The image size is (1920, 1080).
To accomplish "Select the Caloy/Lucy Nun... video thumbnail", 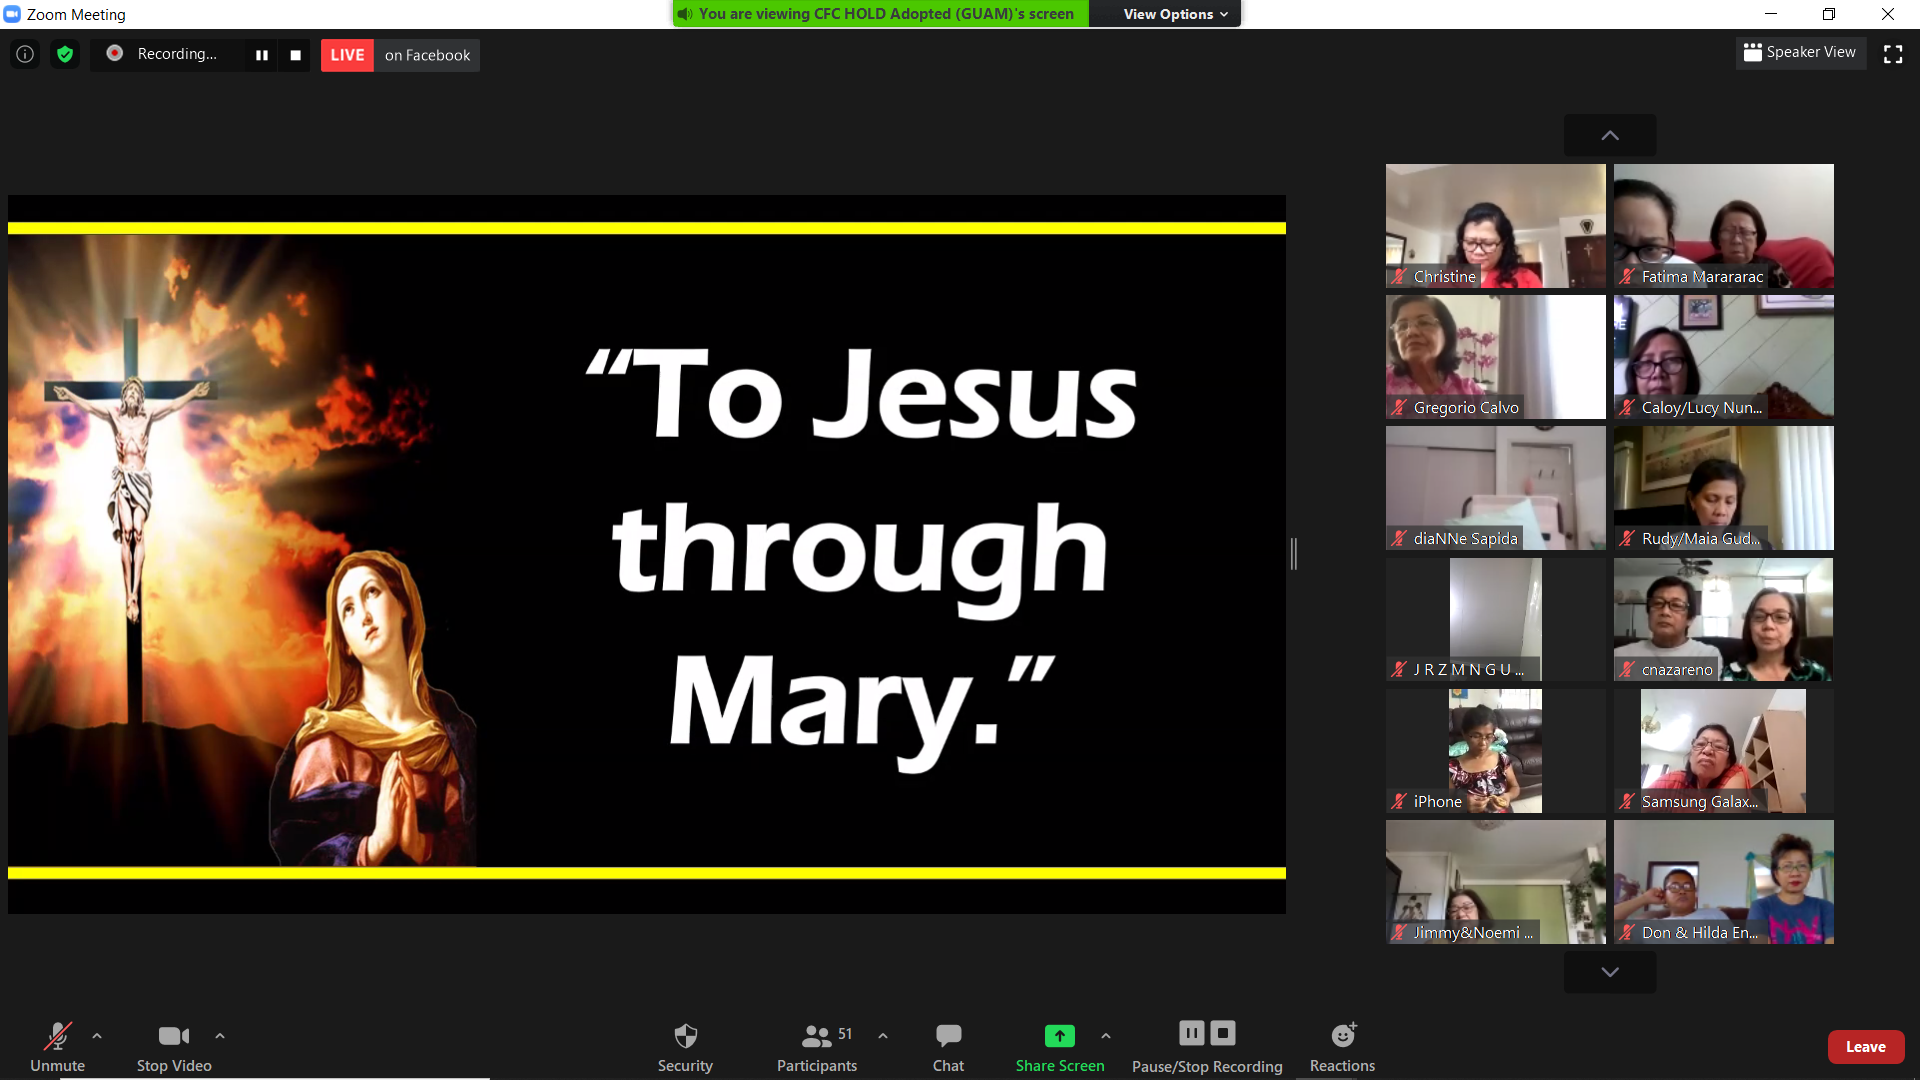I will click(1724, 357).
